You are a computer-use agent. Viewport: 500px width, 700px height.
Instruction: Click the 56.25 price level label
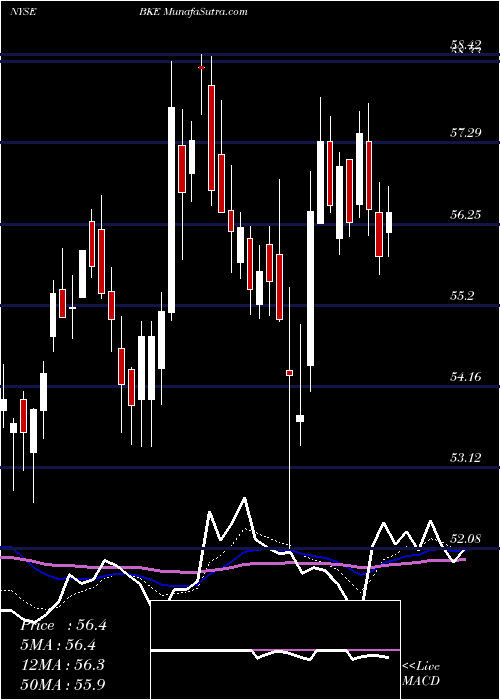(466, 215)
